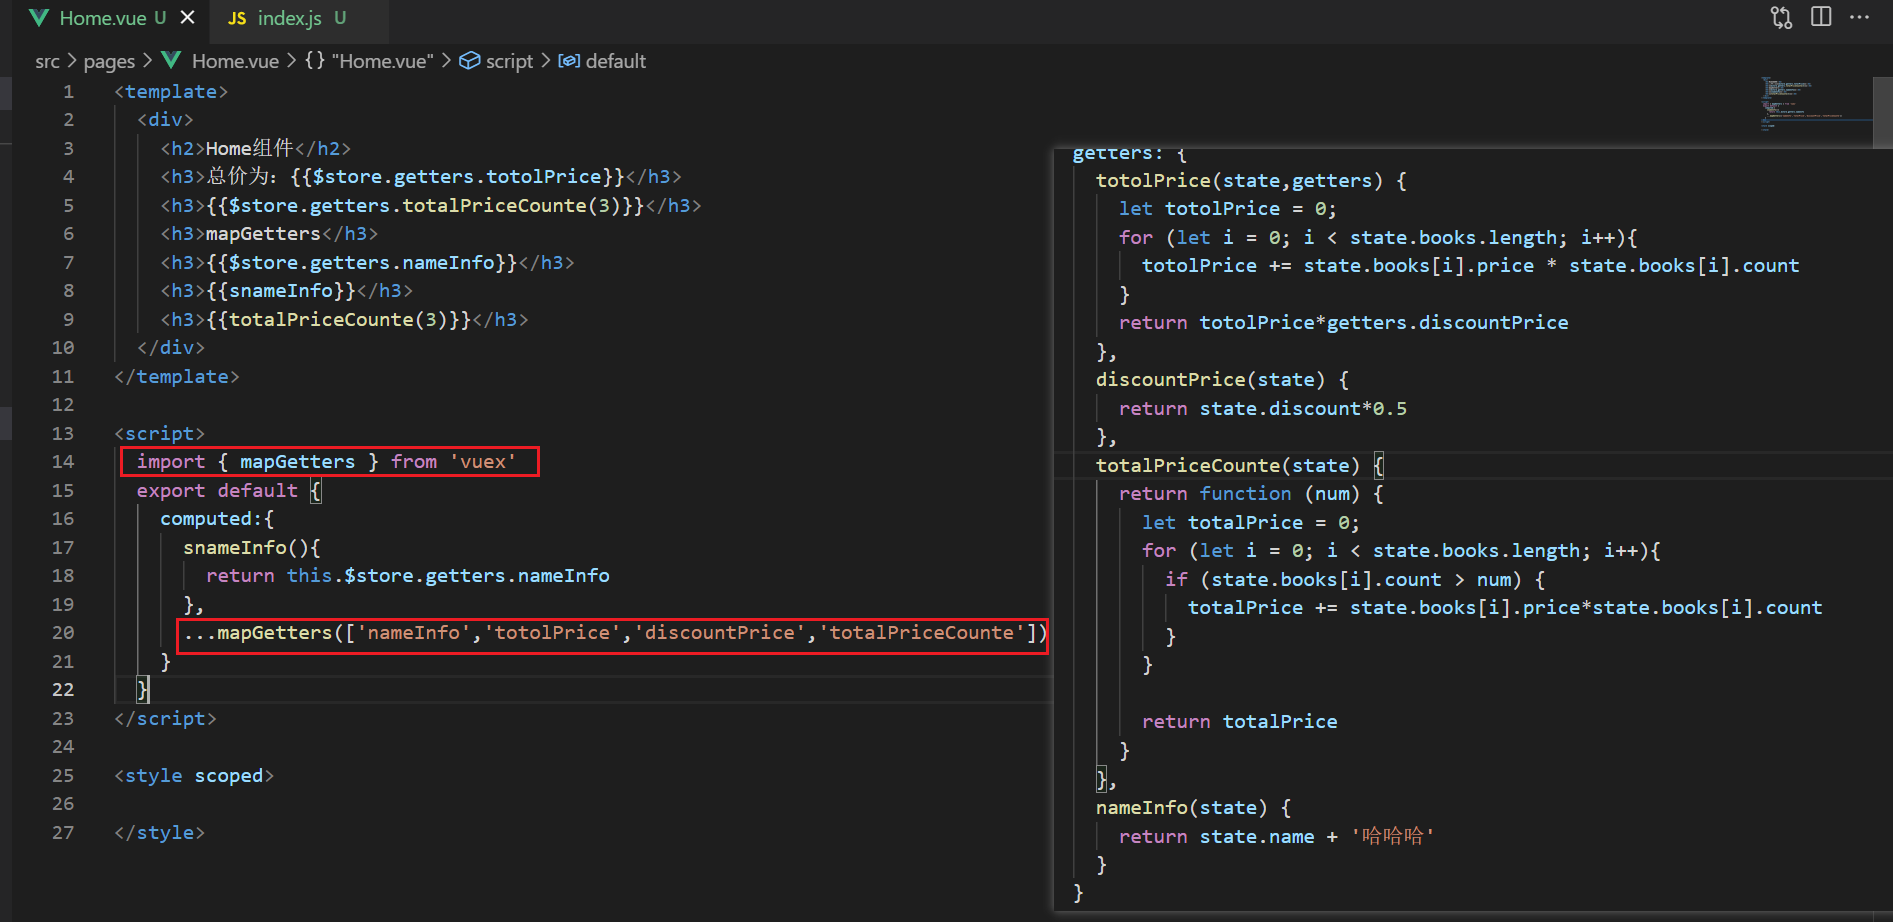The height and width of the screenshot is (922, 1893).
Task: Open the "Home.vue" object breadcrumb
Action: (383, 61)
